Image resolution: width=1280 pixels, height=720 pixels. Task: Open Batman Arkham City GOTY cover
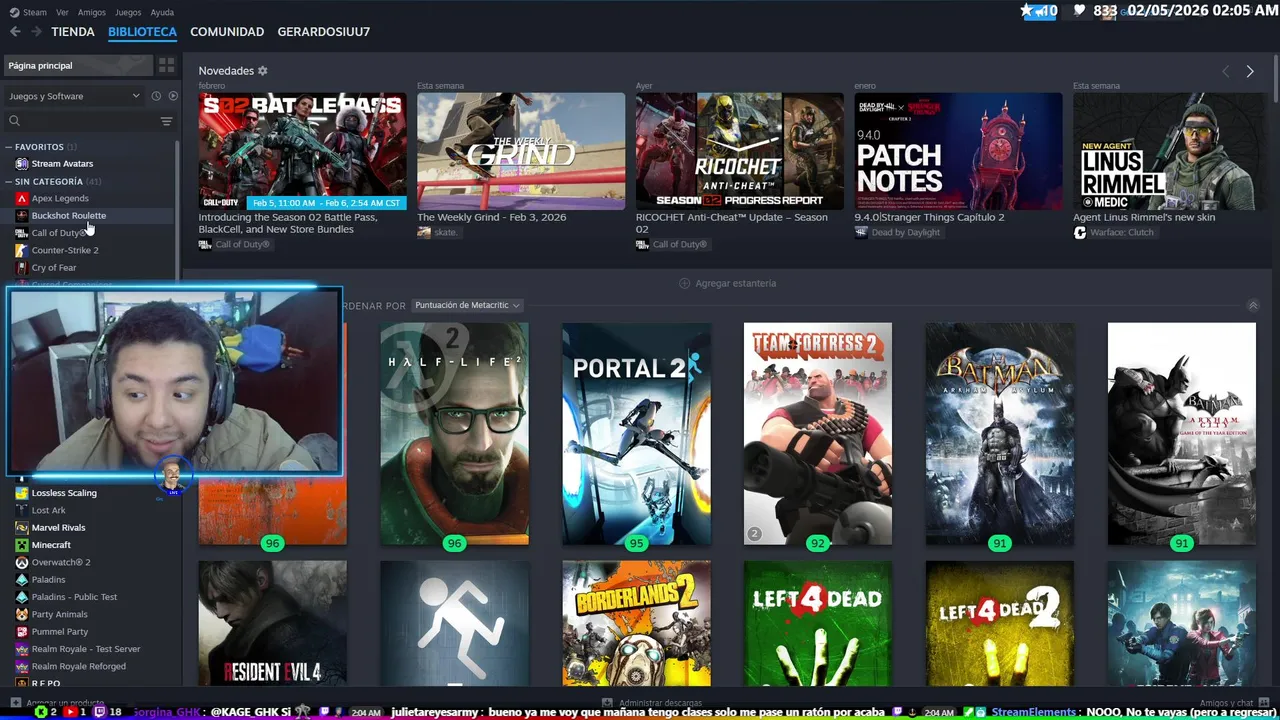(x=1182, y=434)
